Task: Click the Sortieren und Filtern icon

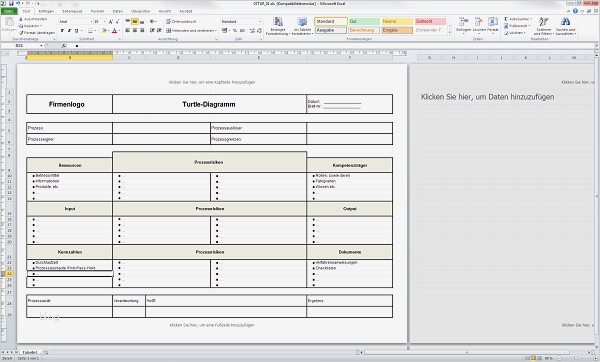Action: pos(543,21)
